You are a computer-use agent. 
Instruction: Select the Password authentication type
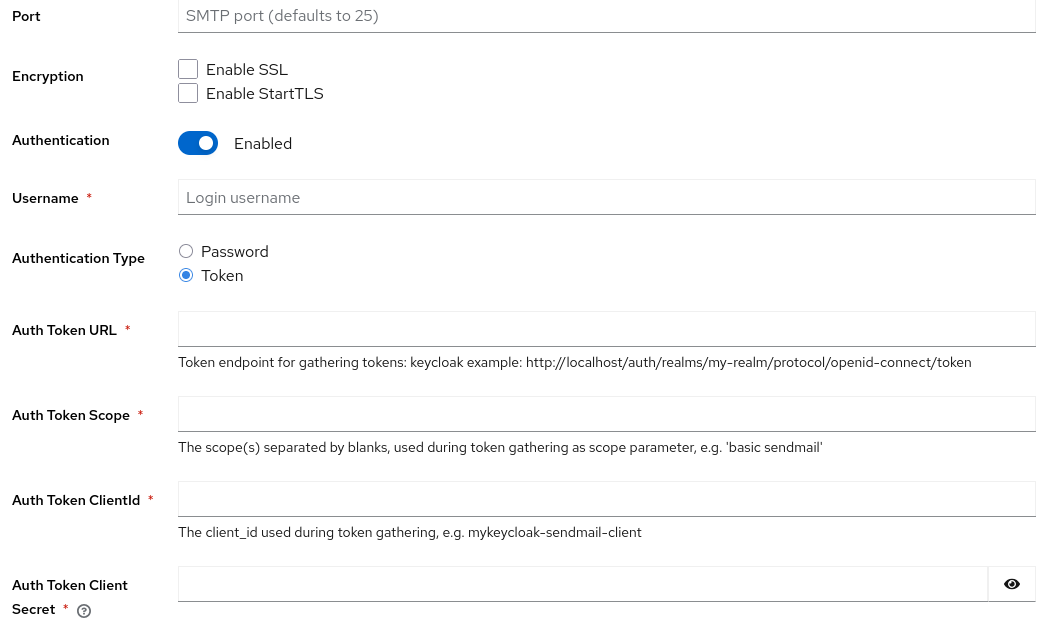[x=186, y=251]
